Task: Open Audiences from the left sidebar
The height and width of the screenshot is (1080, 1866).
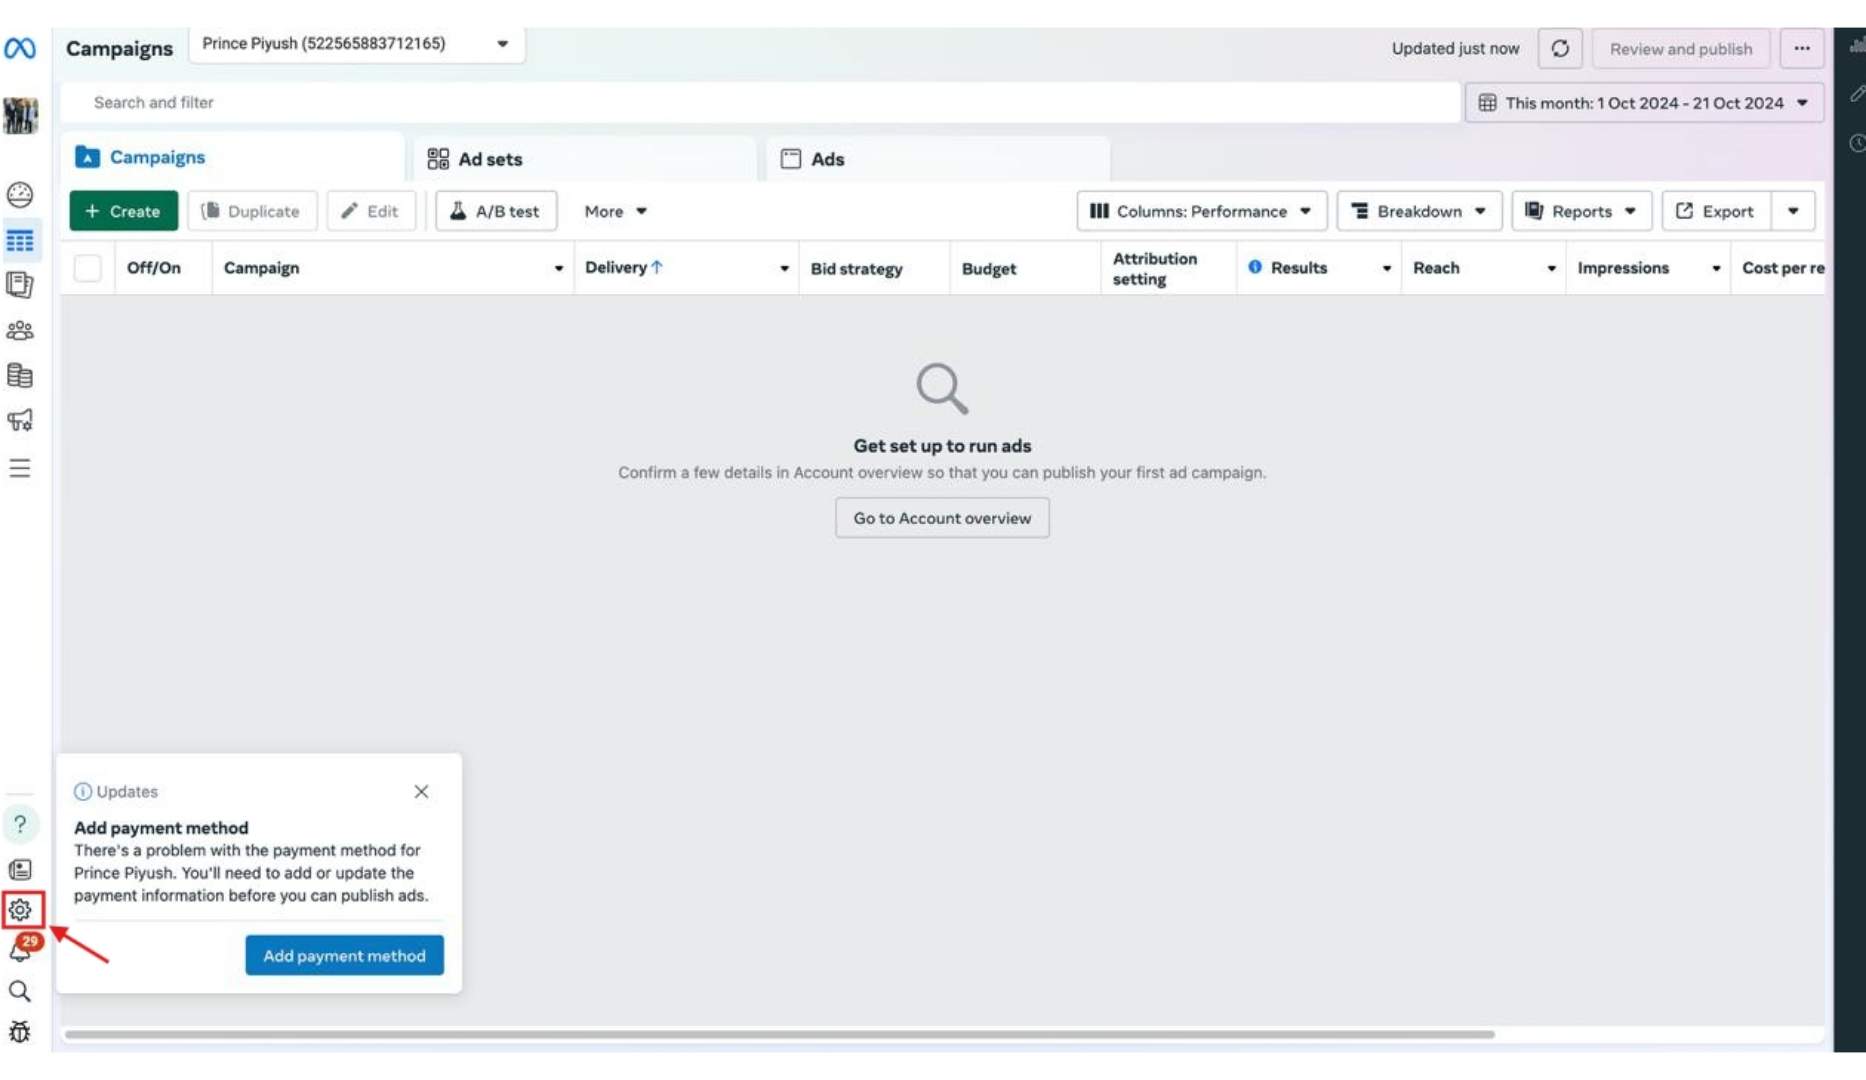Action: (x=20, y=331)
